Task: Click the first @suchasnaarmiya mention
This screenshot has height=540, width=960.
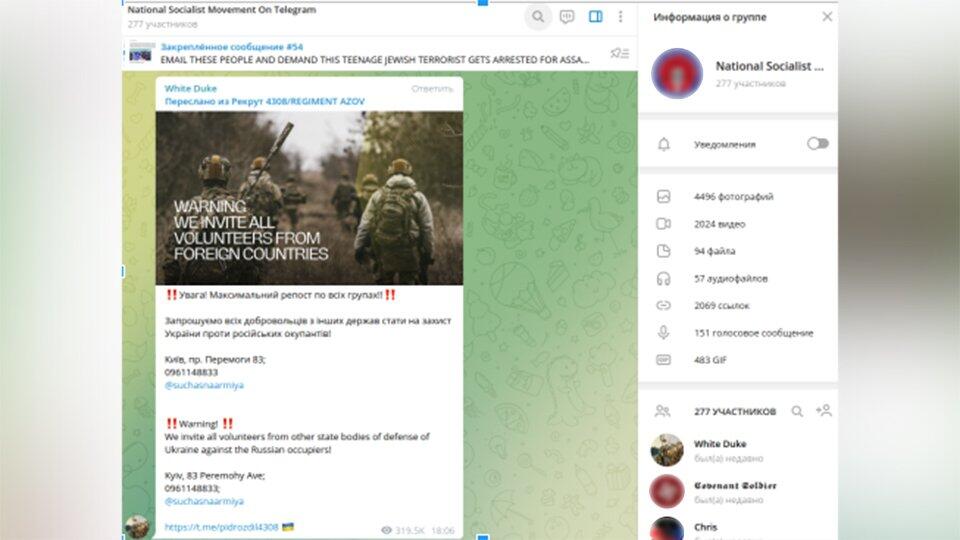Action: pyautogui.click(x=204, y=385)
